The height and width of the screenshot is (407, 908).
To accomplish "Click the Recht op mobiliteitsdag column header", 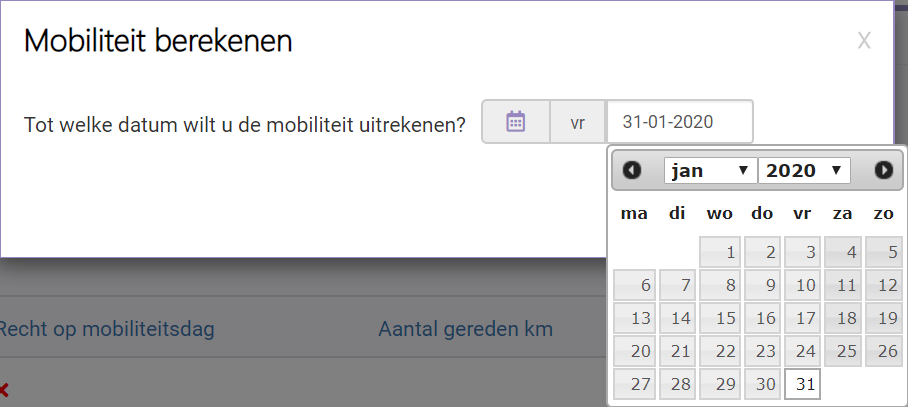I will click(106, 329).
